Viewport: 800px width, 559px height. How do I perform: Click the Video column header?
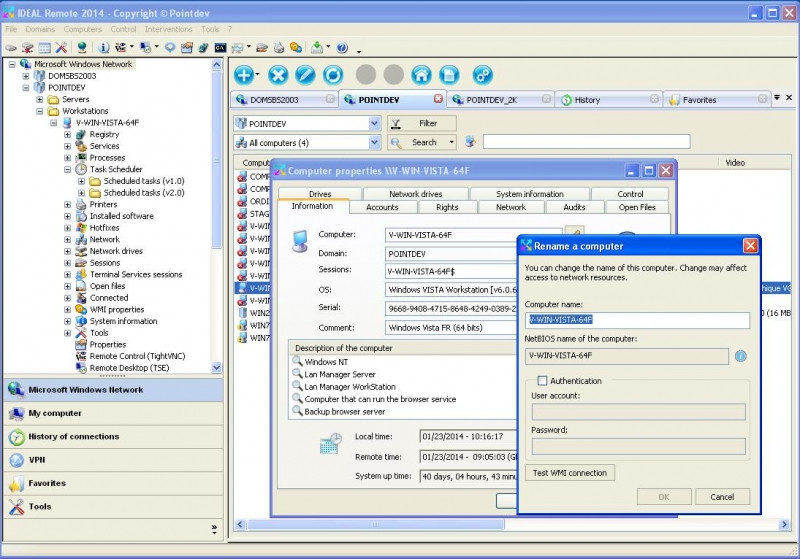coord(735,163)
